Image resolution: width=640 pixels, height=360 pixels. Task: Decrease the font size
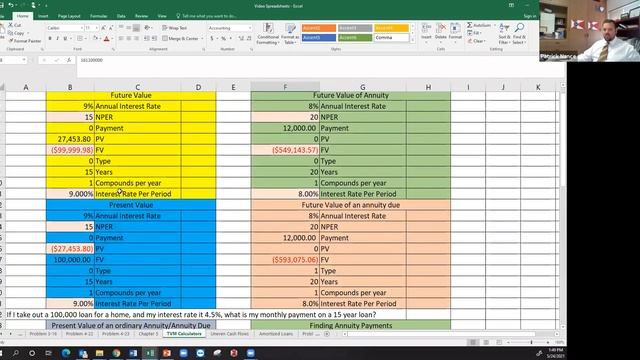111,28
